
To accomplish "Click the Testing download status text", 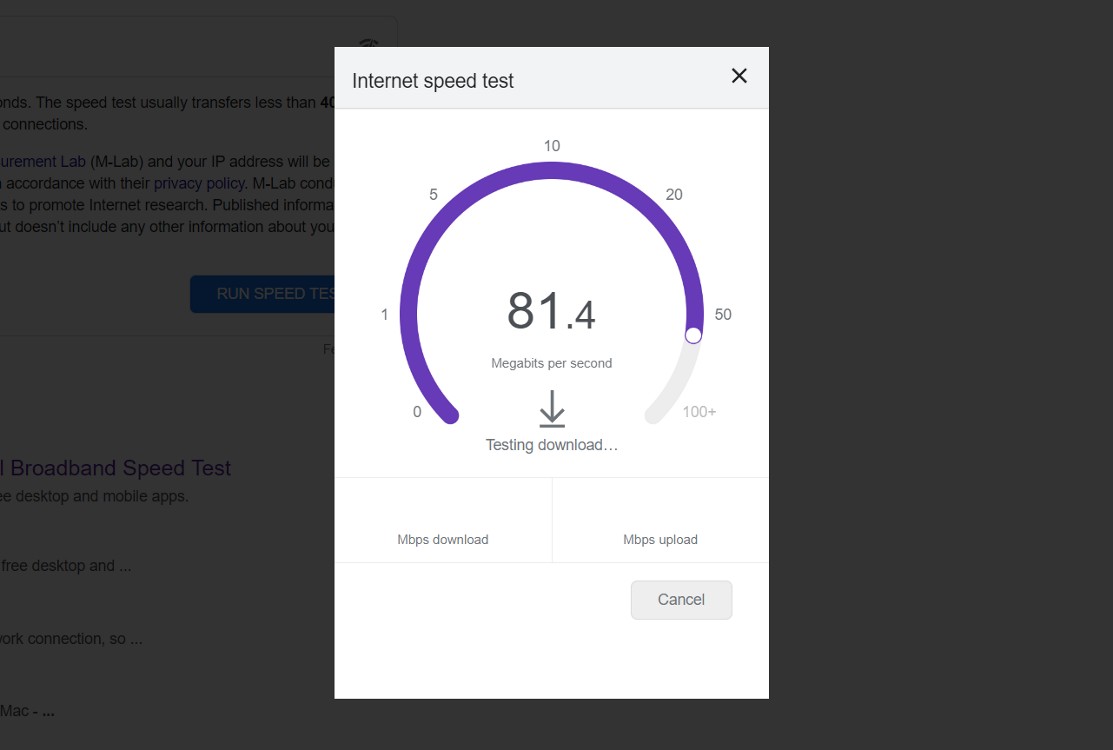I will point(551,443).
